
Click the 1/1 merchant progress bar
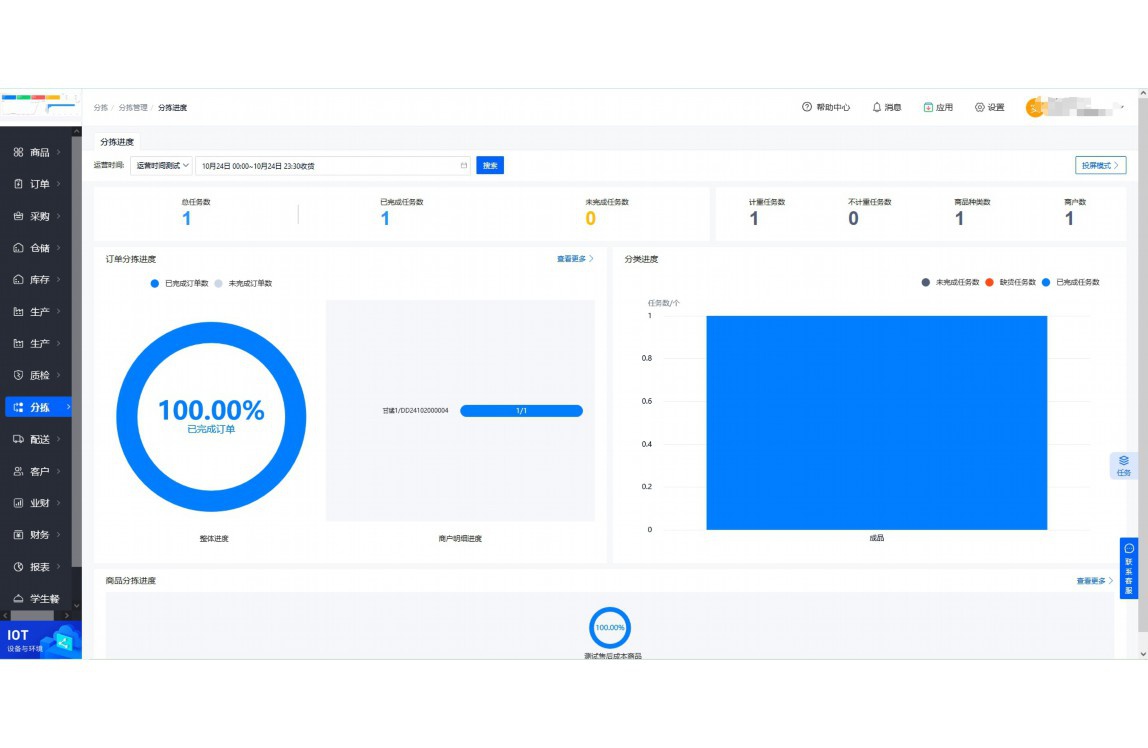(521, 411)
